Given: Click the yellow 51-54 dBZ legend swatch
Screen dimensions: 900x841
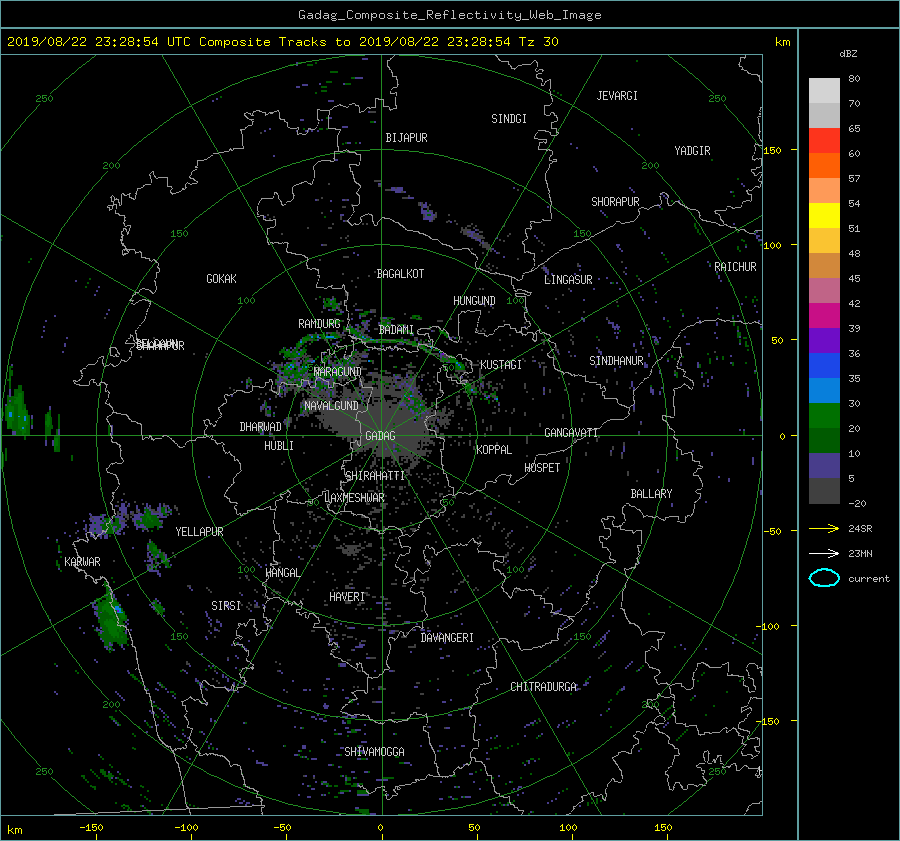Looking at the screenshot, I should (824, 216).
